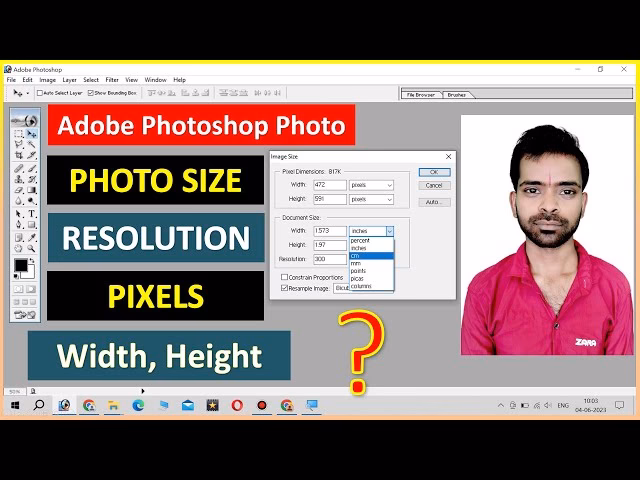Screen dimensions: 640x480
Task: Select the Clone Stamp tool
Action: [x=19, y=179]
